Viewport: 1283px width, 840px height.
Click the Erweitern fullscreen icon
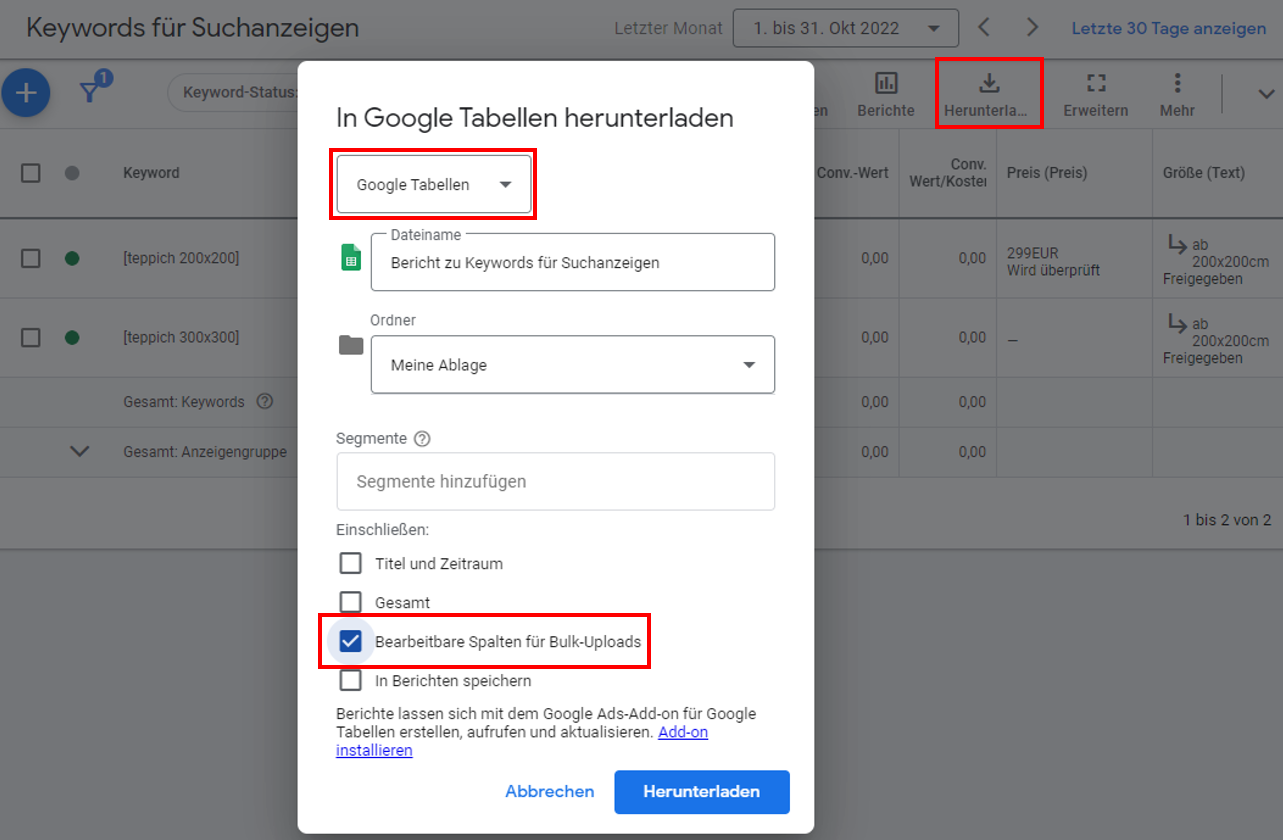1096,84
